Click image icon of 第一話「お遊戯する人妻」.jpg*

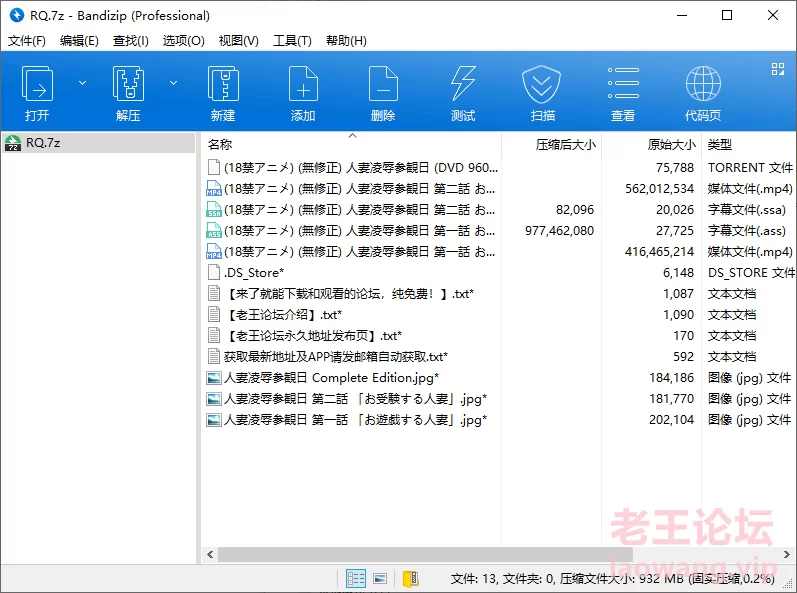tap(214, 420)
